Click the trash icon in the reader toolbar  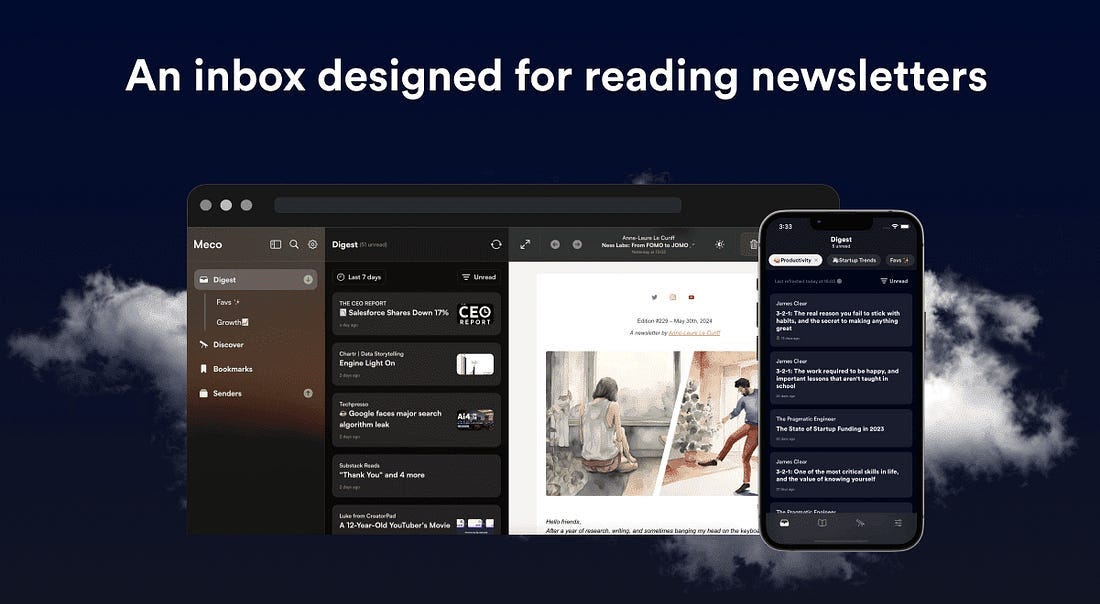pos(752,244)
